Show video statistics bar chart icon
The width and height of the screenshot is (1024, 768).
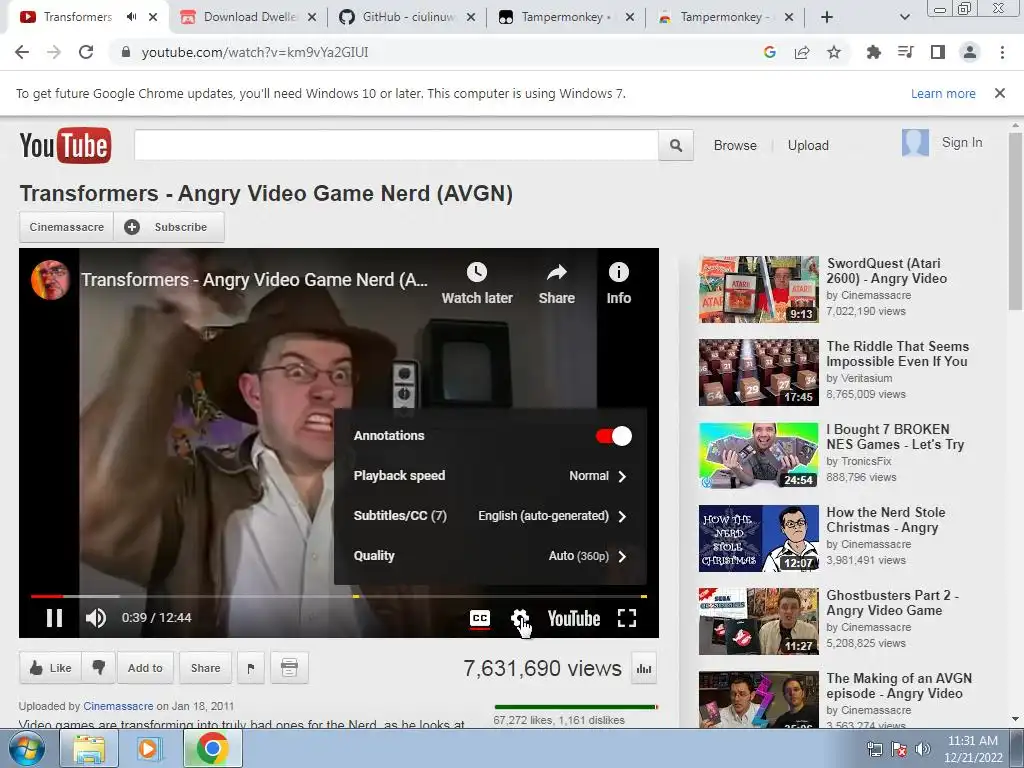coord(644,669)
